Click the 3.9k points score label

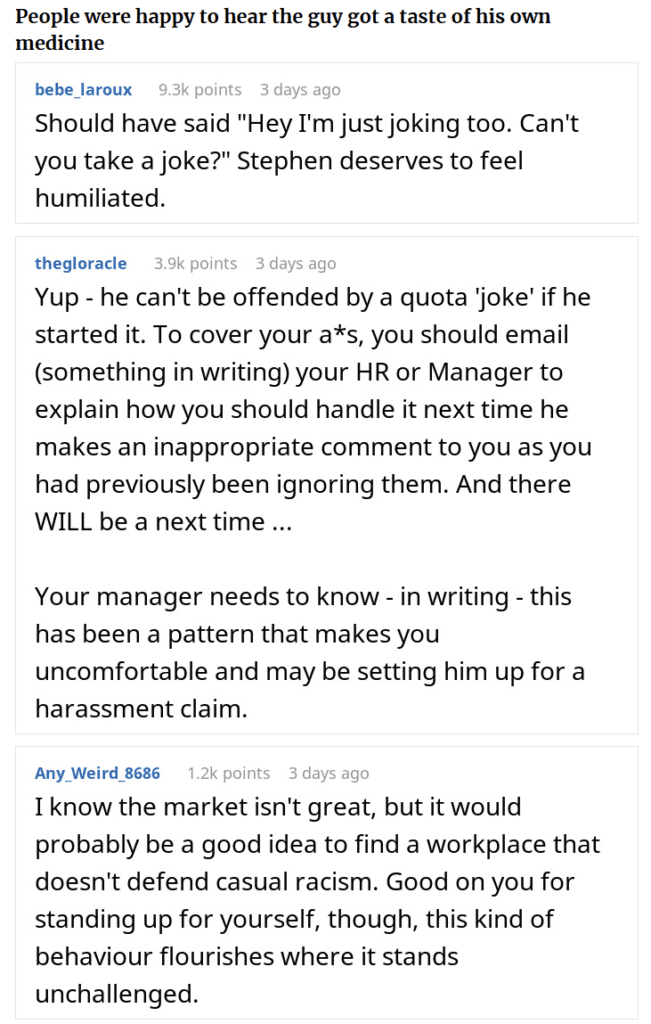195,263
